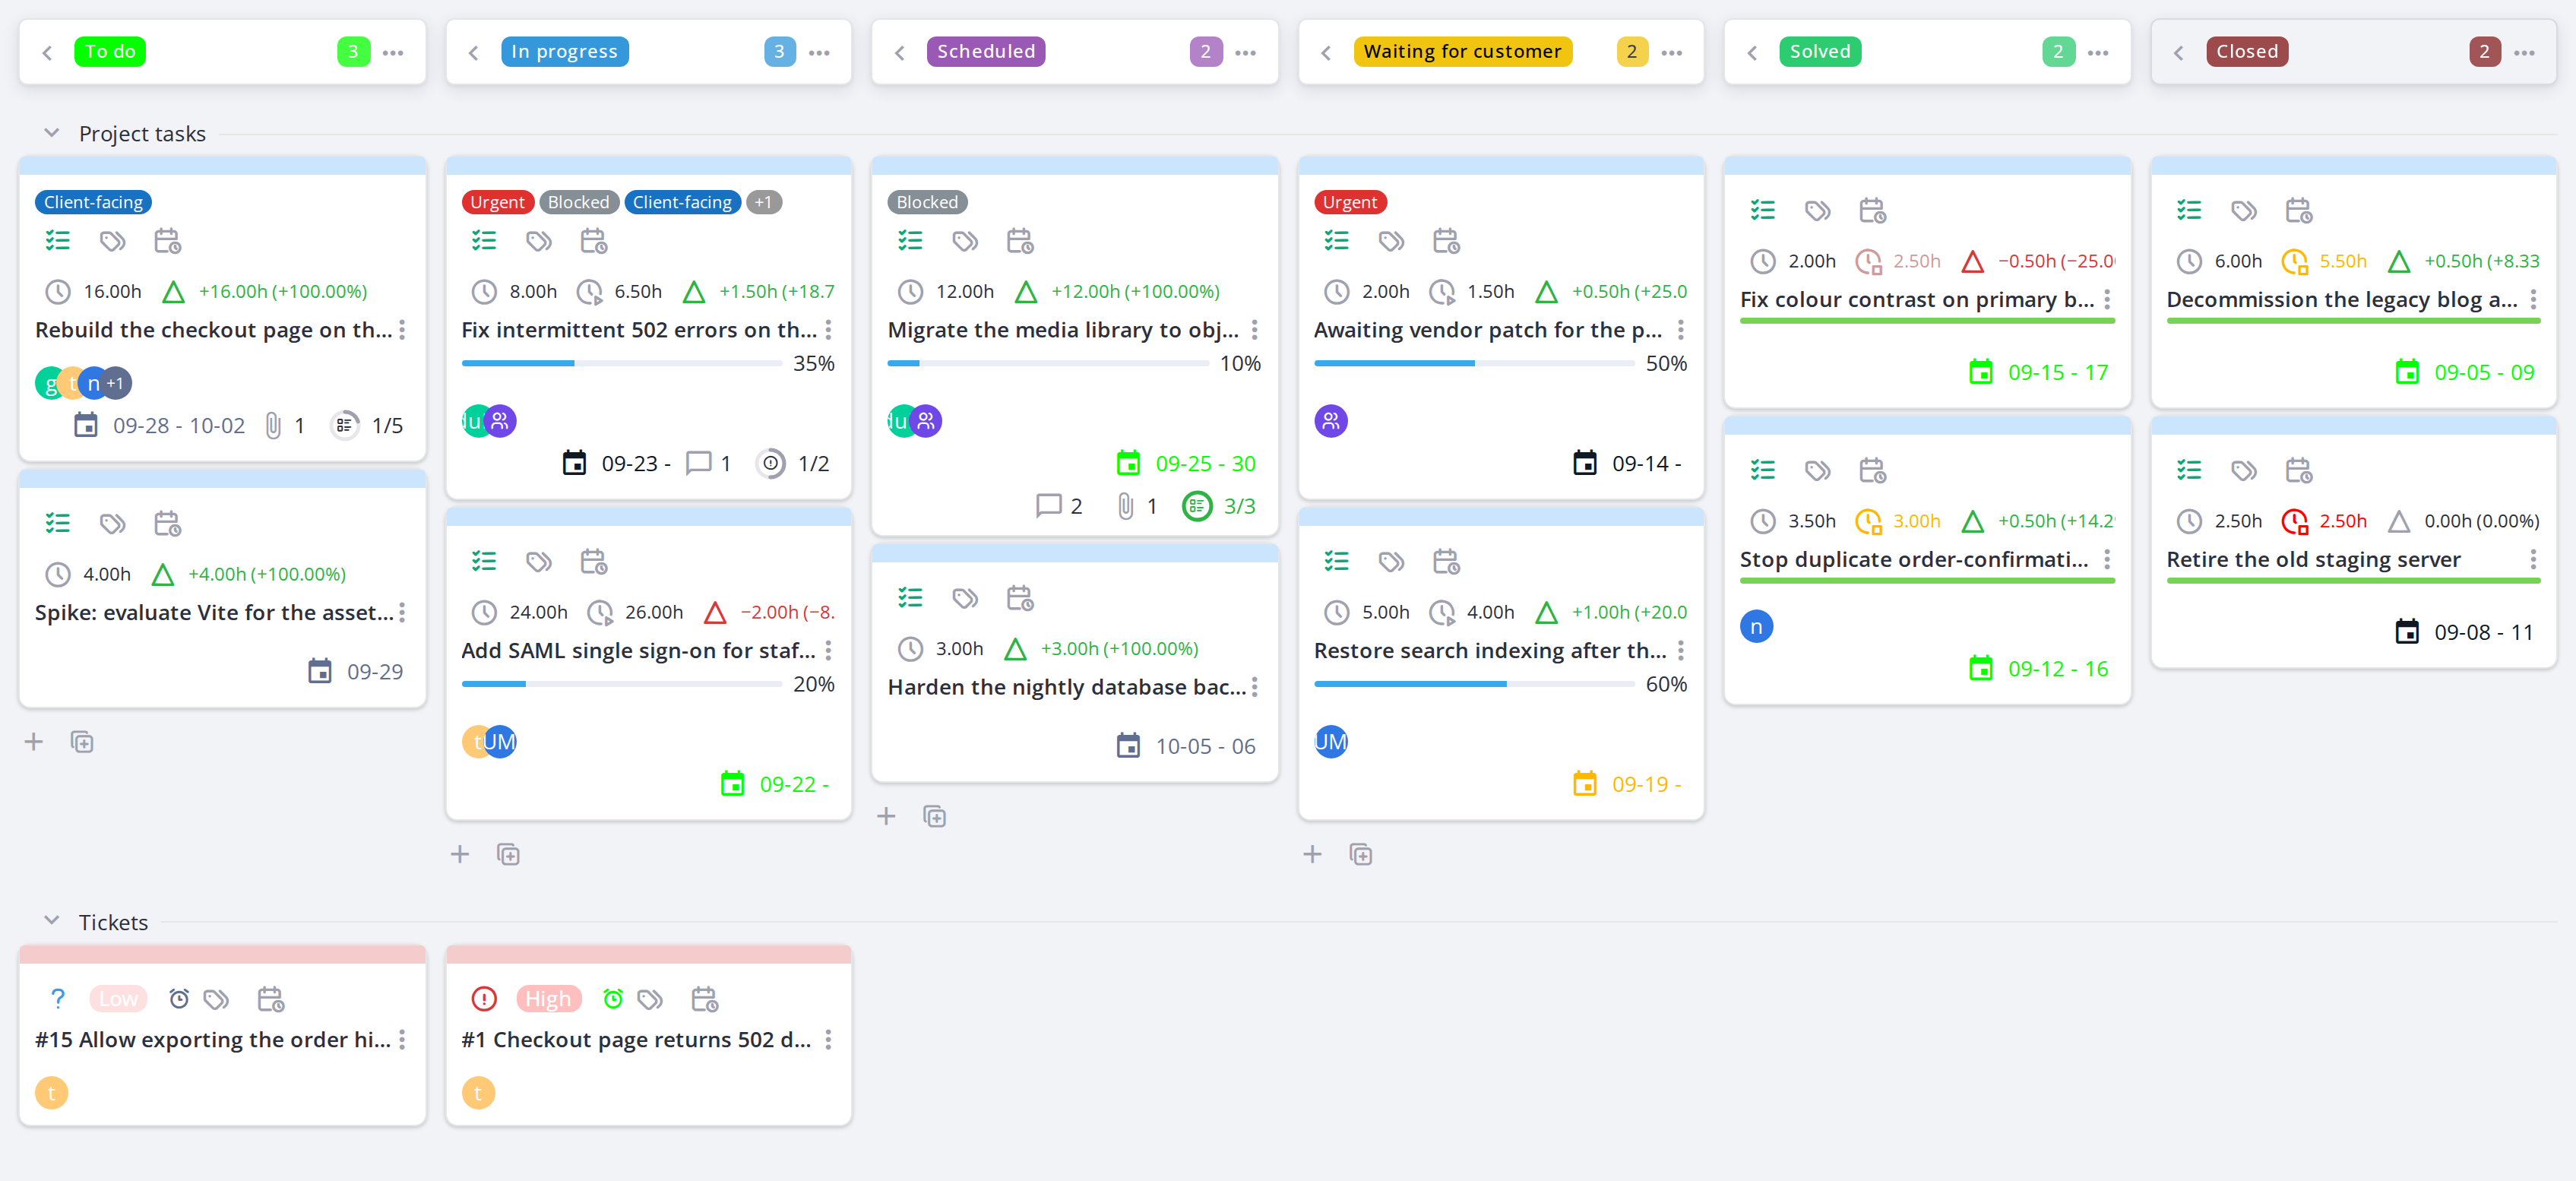Open Waiting for customer column options menu
Screen dimensions: 2576x1181
[1672, 53]
